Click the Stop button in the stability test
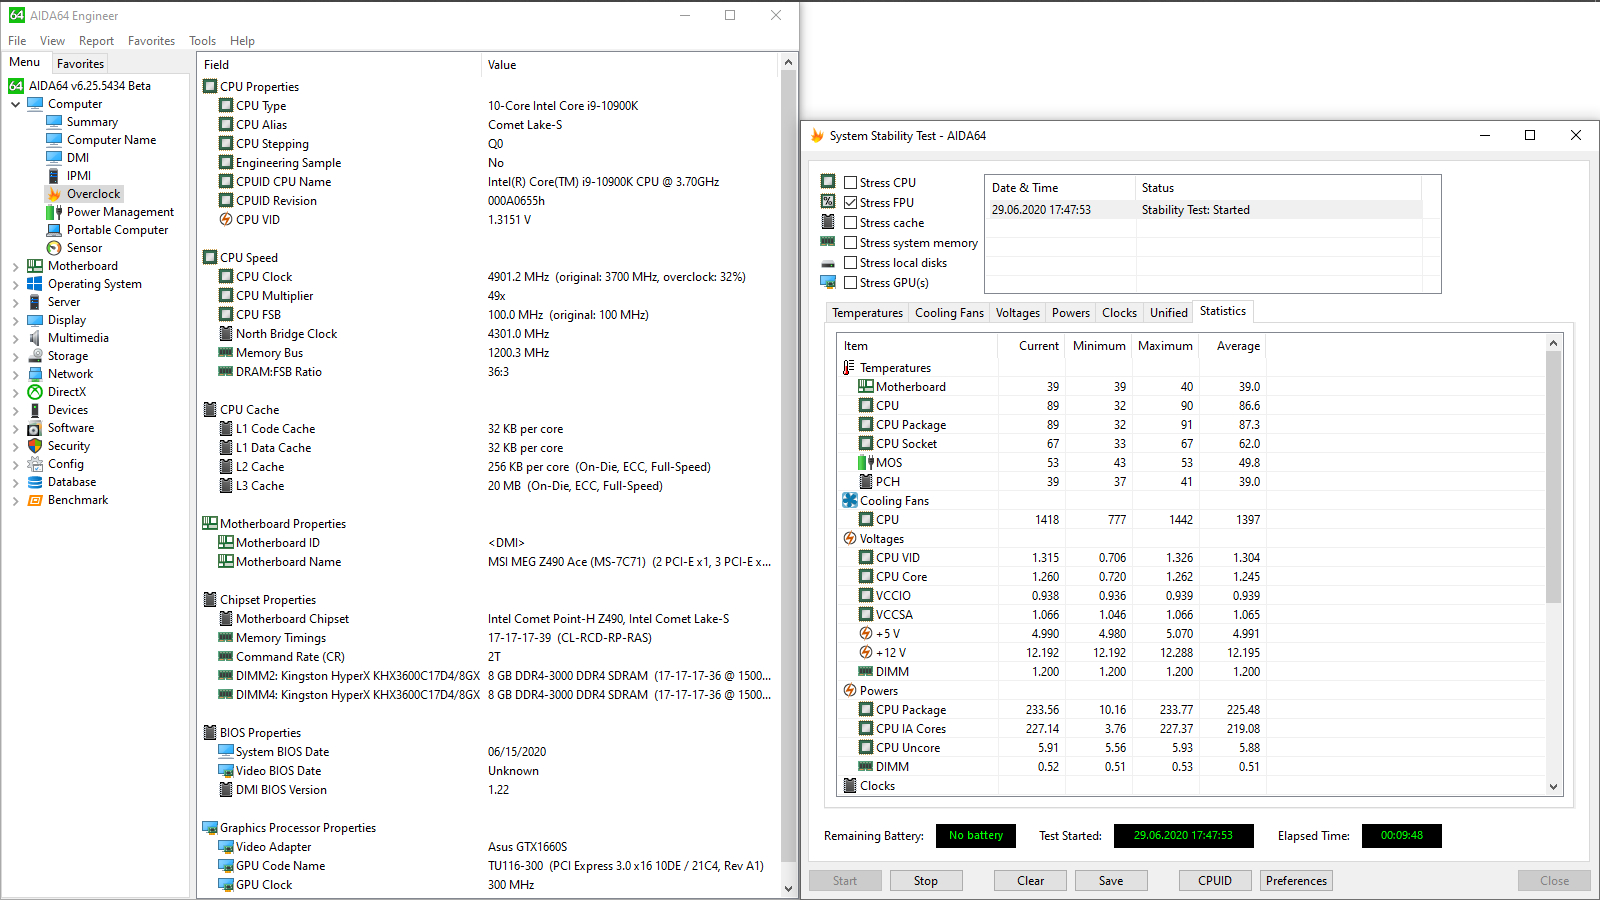Image resolution: width=1600 pixels, height=900 pixels. click(x=926, y=881)
